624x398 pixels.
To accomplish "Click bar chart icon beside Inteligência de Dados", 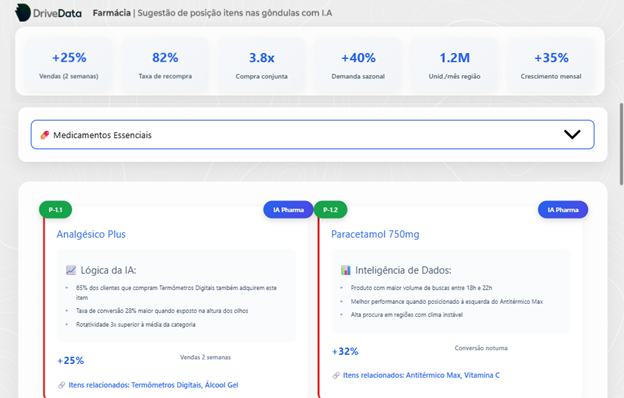I will 346,270.
